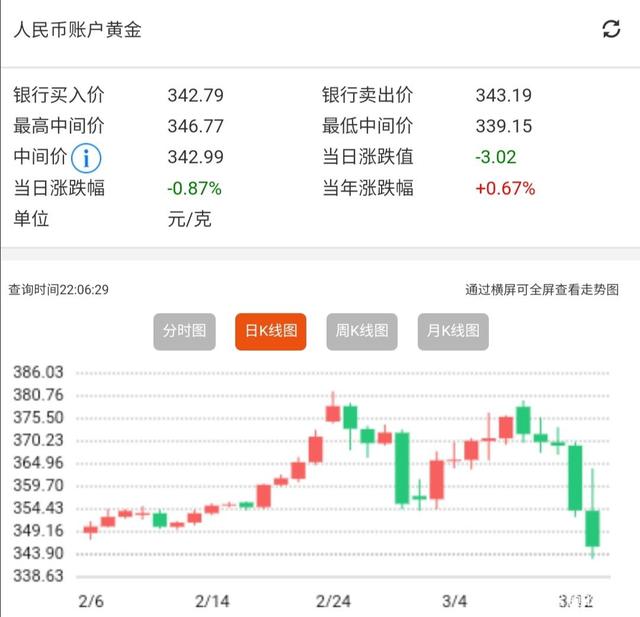Tap the 当日涨跌值 label
This screenshot has width=640, height=617.
[367, 157]
